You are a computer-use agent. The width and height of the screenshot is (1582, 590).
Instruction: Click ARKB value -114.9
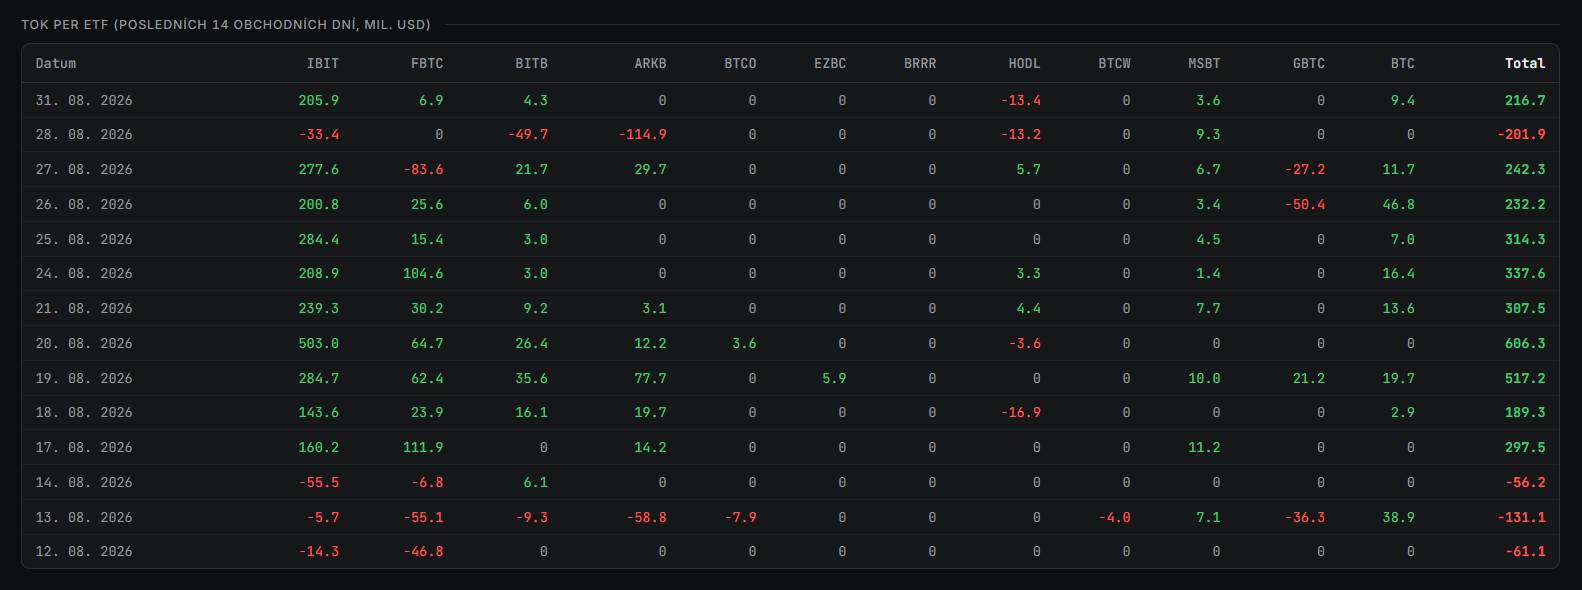pos(642,135)
